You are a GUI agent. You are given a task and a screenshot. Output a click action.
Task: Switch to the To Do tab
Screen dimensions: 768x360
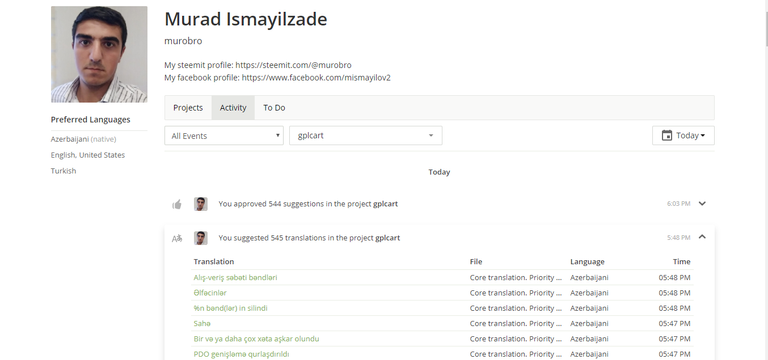pyautogui.click(x=274, y=108)
